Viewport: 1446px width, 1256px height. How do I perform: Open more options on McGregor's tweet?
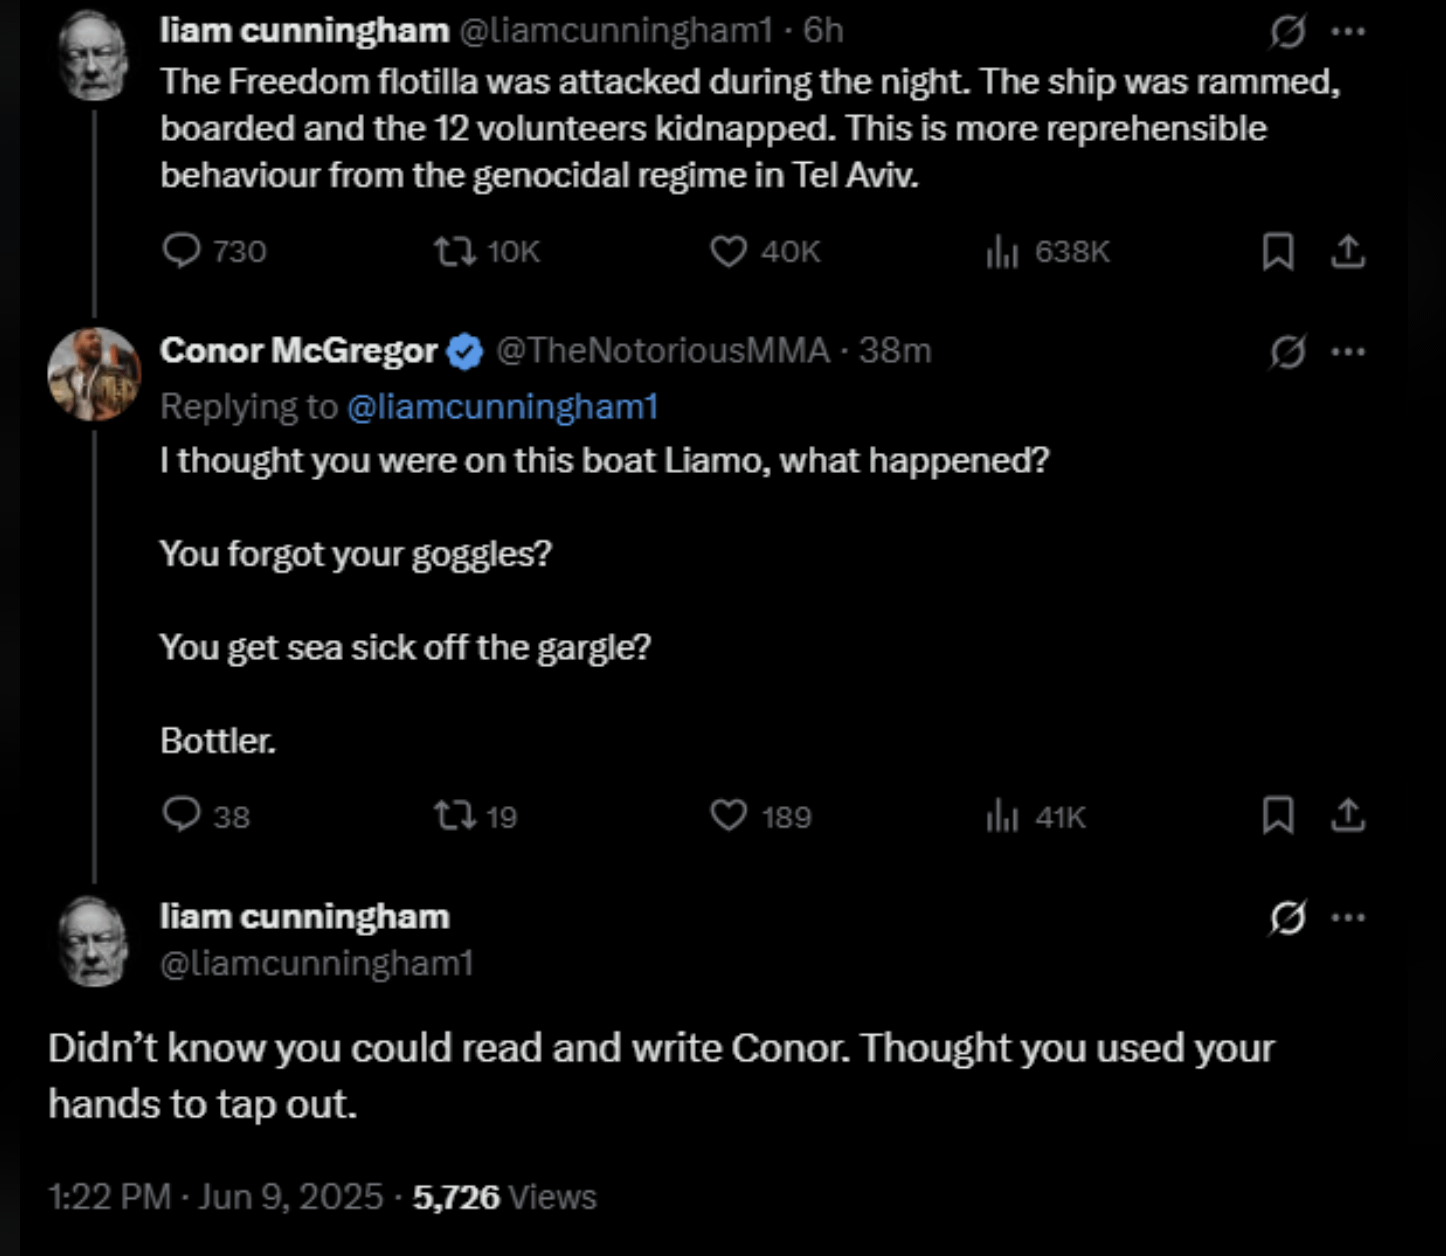point(1348,351)
